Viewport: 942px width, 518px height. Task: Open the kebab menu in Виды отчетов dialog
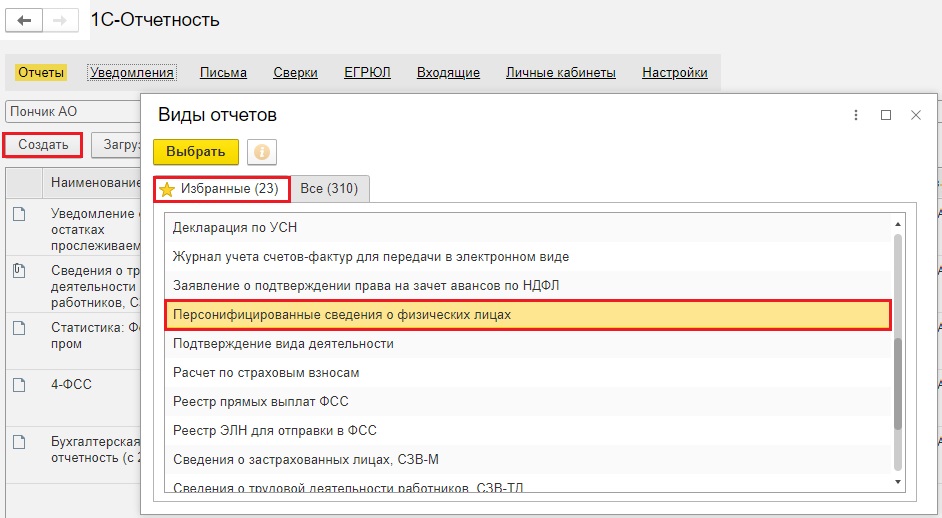[855, 115]
